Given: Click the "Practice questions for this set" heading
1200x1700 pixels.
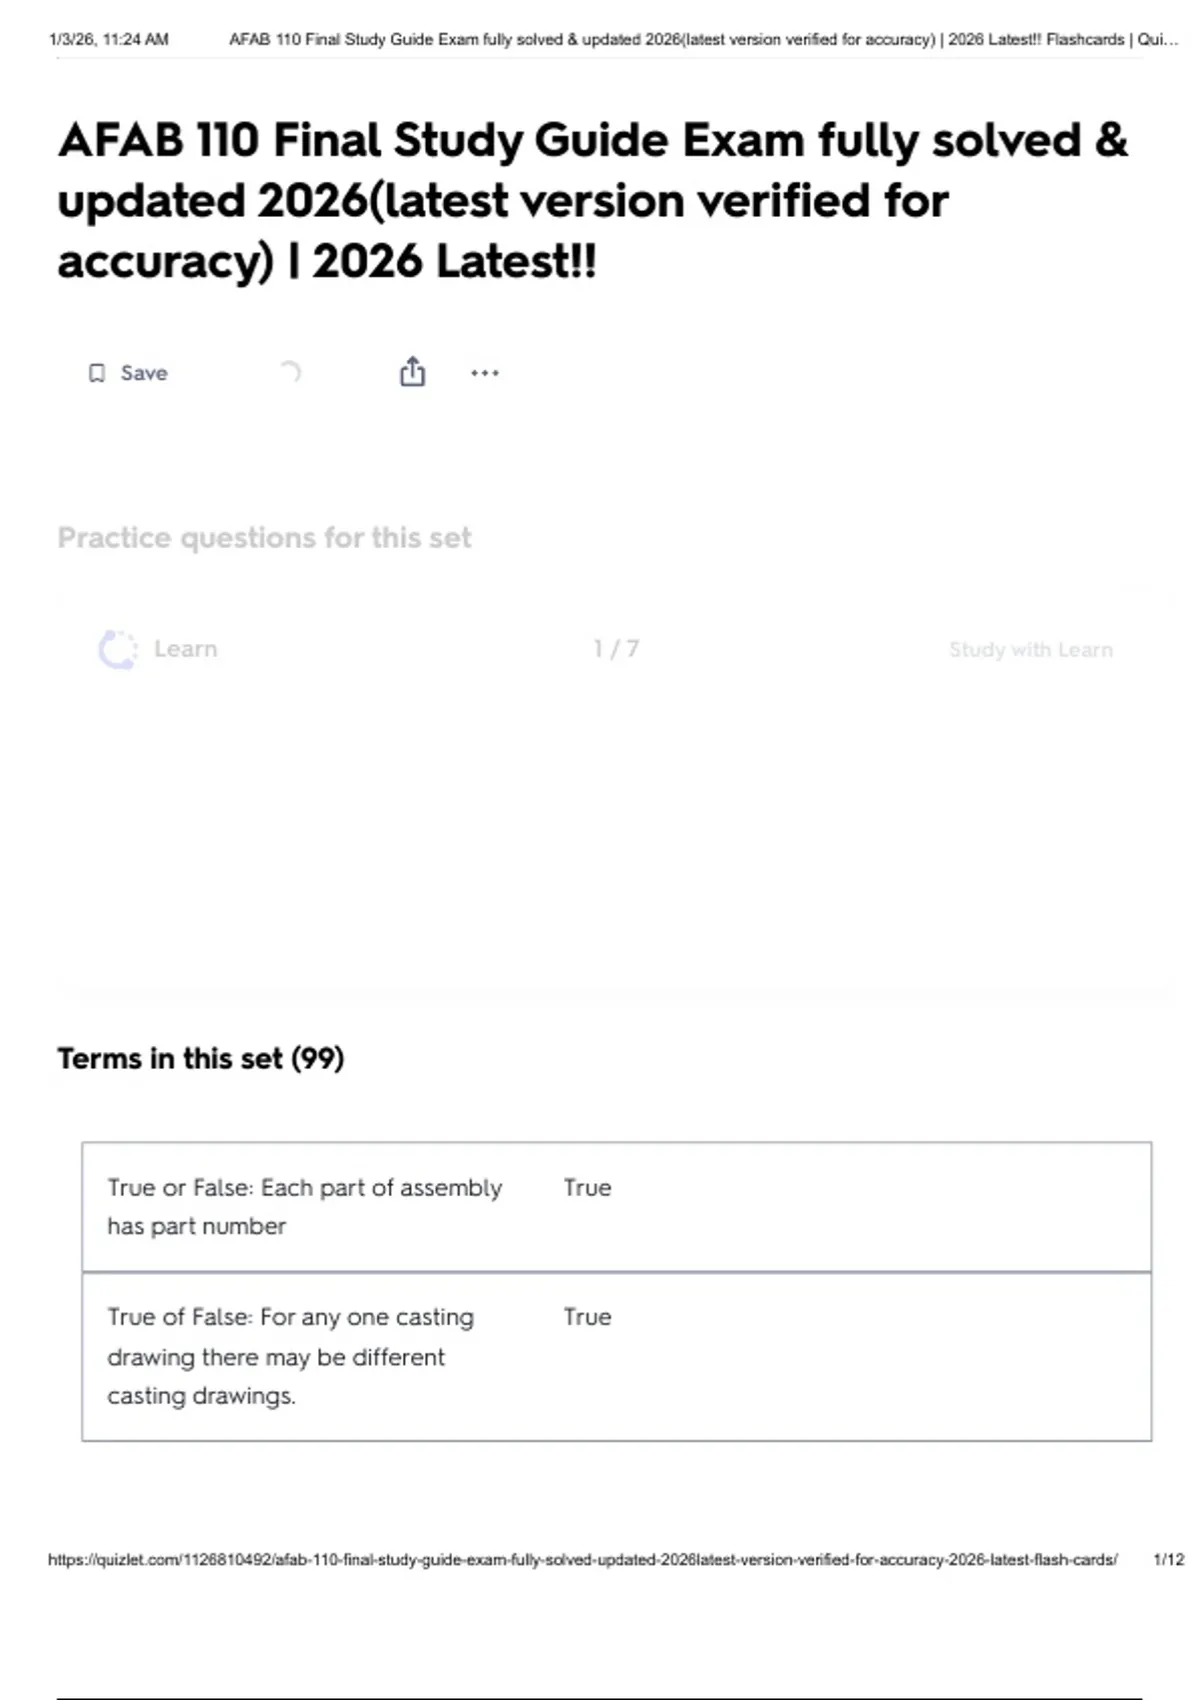Looking at the screenshot, I should click(264, 538).
